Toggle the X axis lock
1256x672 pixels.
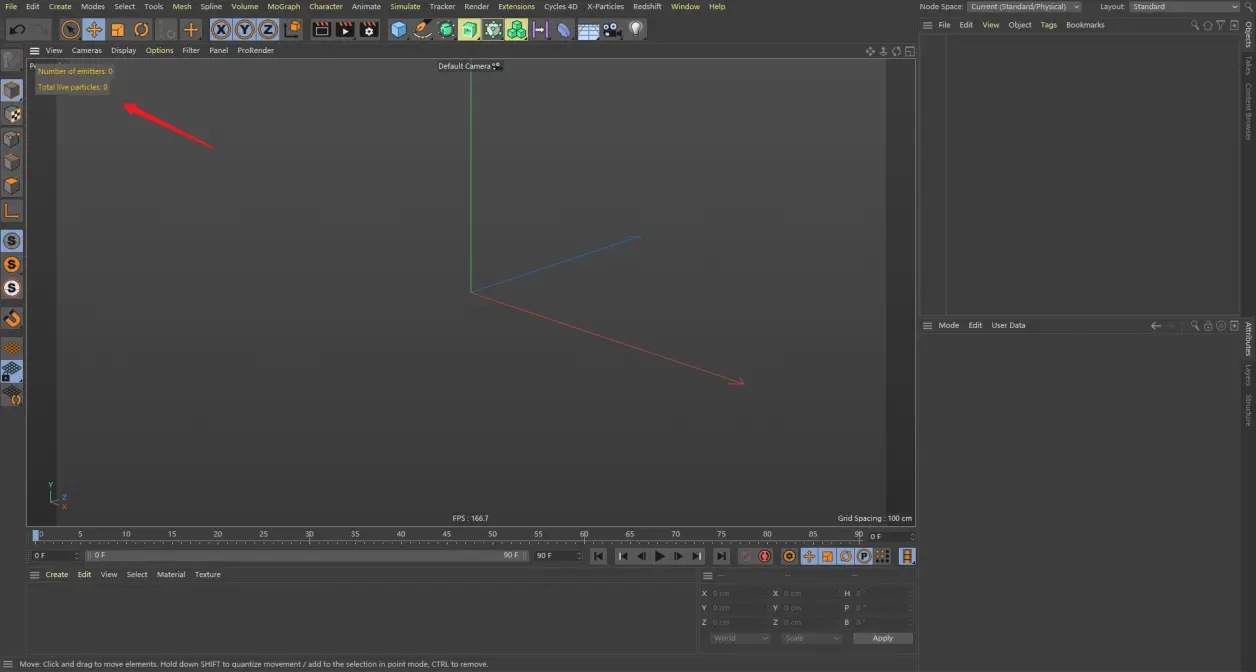(220, 29)
